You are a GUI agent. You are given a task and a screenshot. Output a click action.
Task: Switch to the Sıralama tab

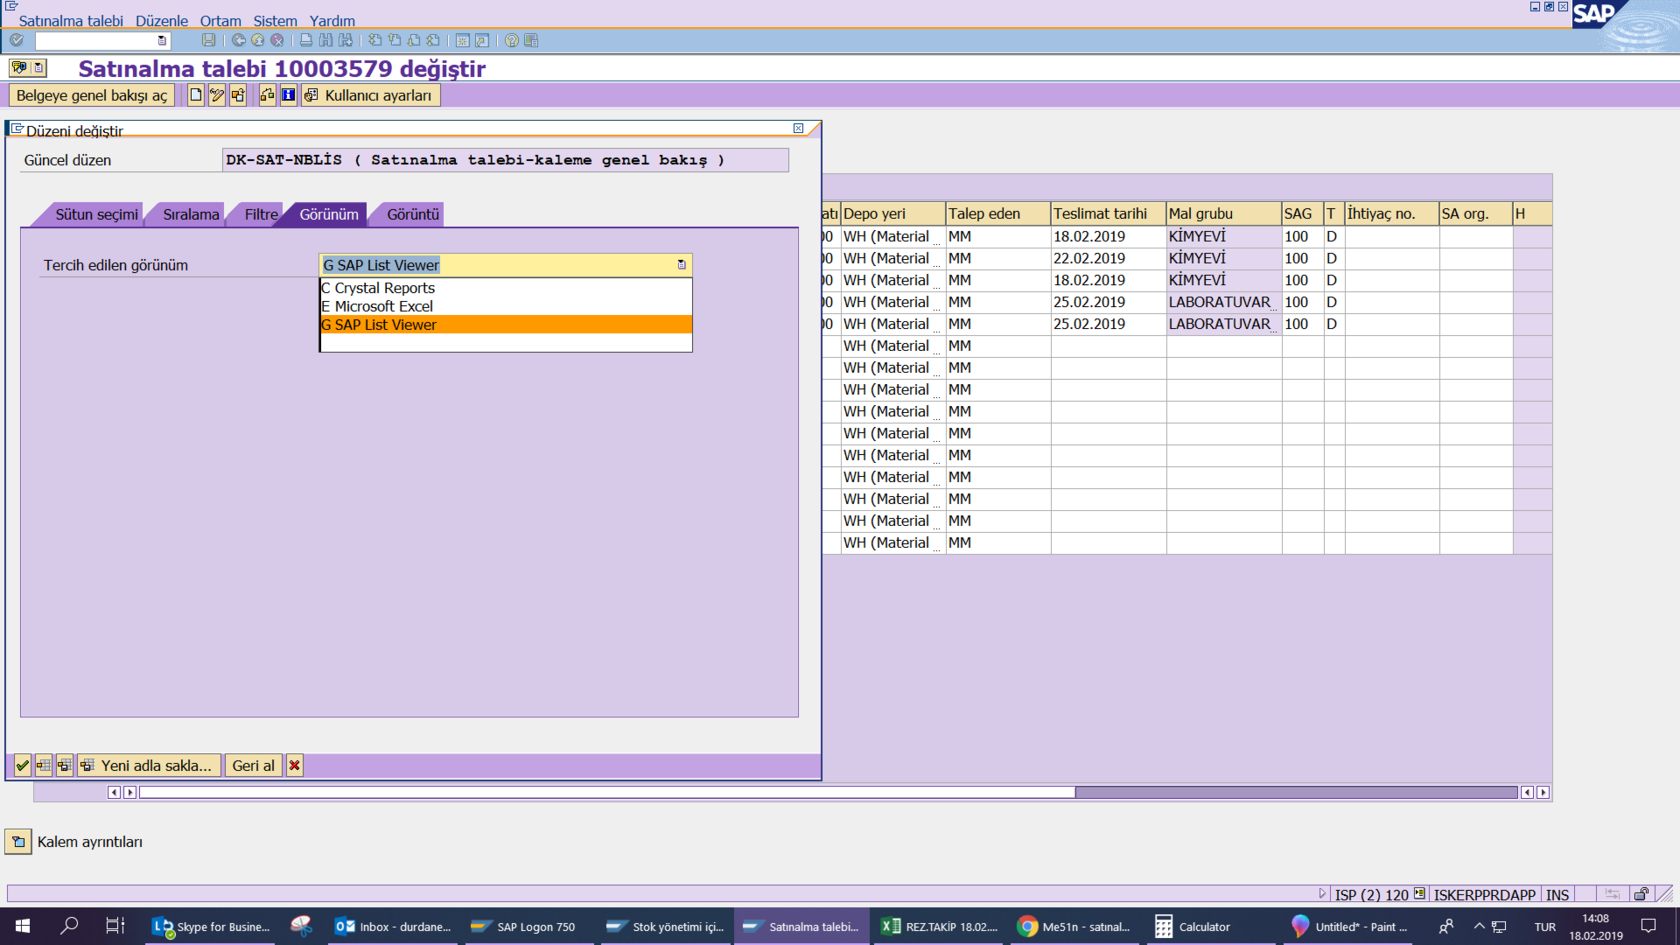191,214
